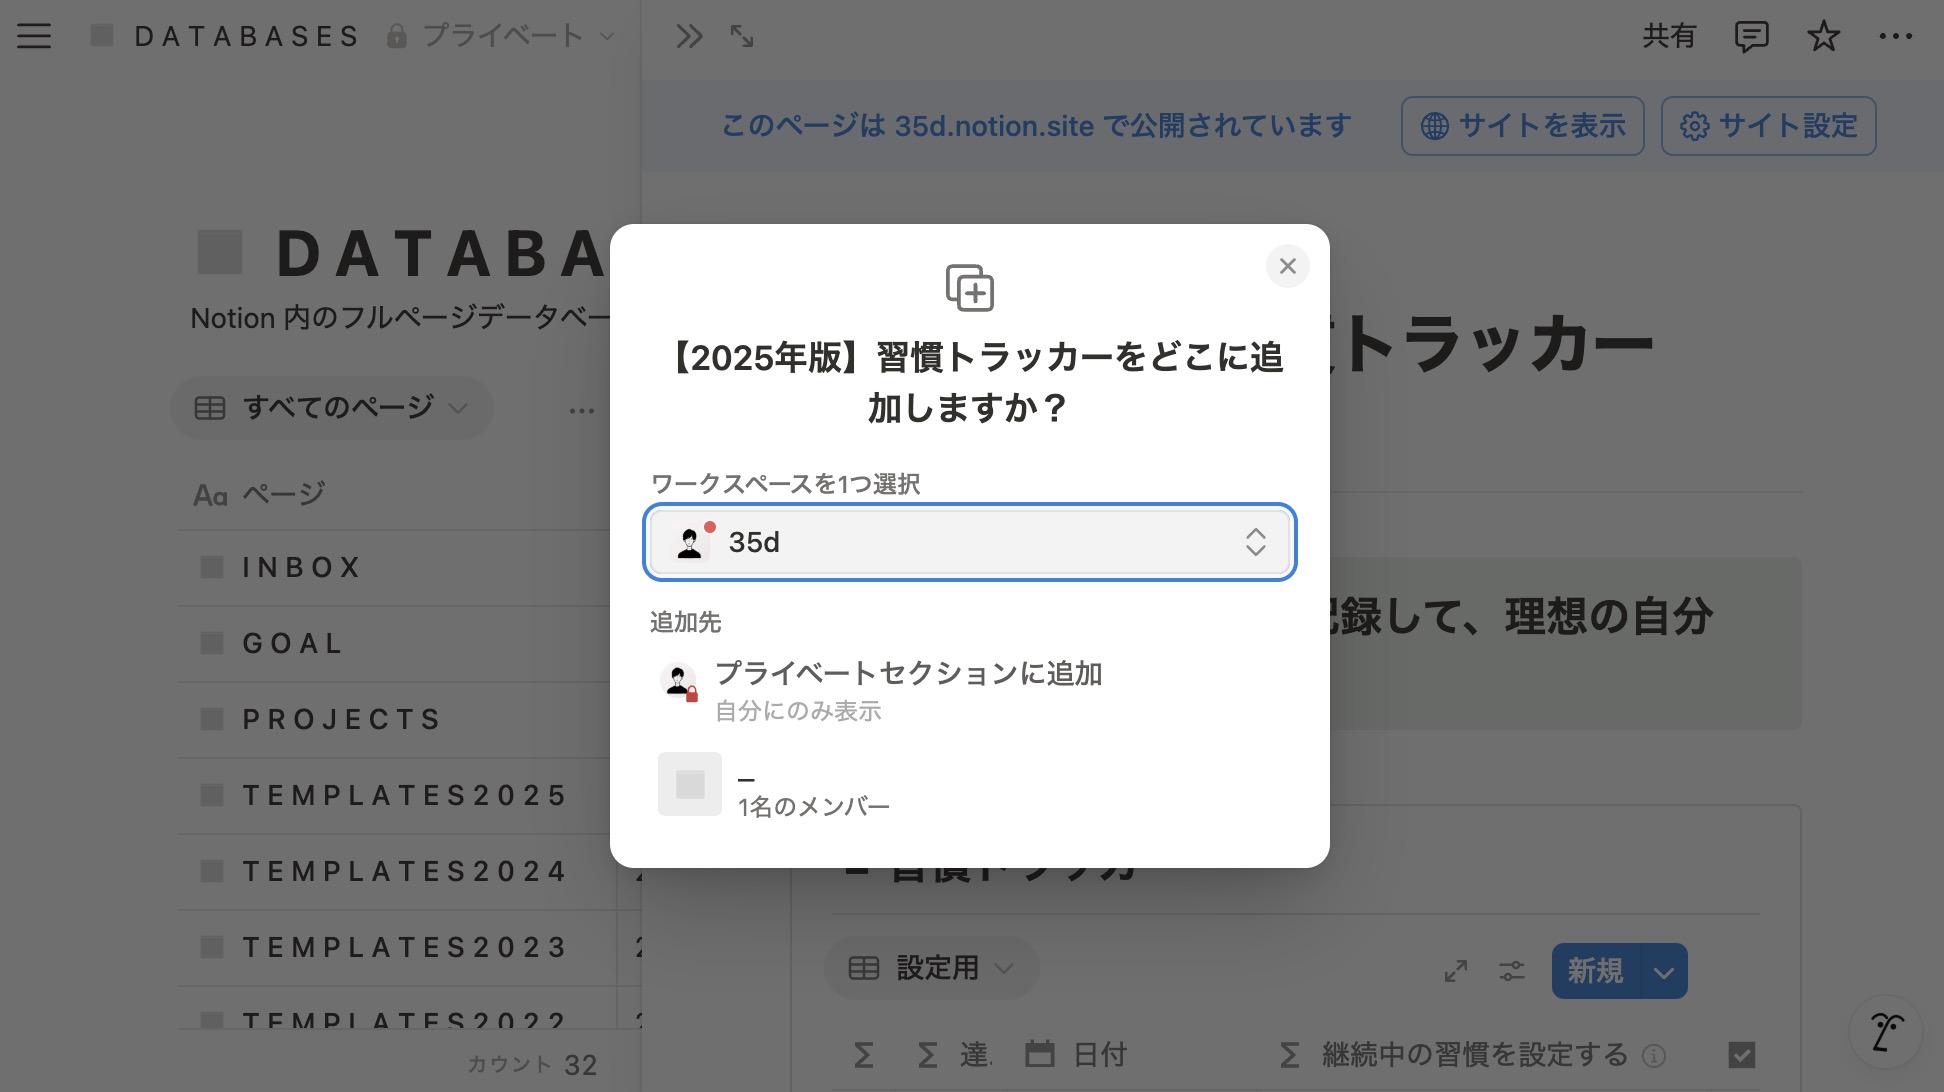Screen dimensions: 1944x1092
Task: Click the ページ column header
Action: tap(260, 494)
